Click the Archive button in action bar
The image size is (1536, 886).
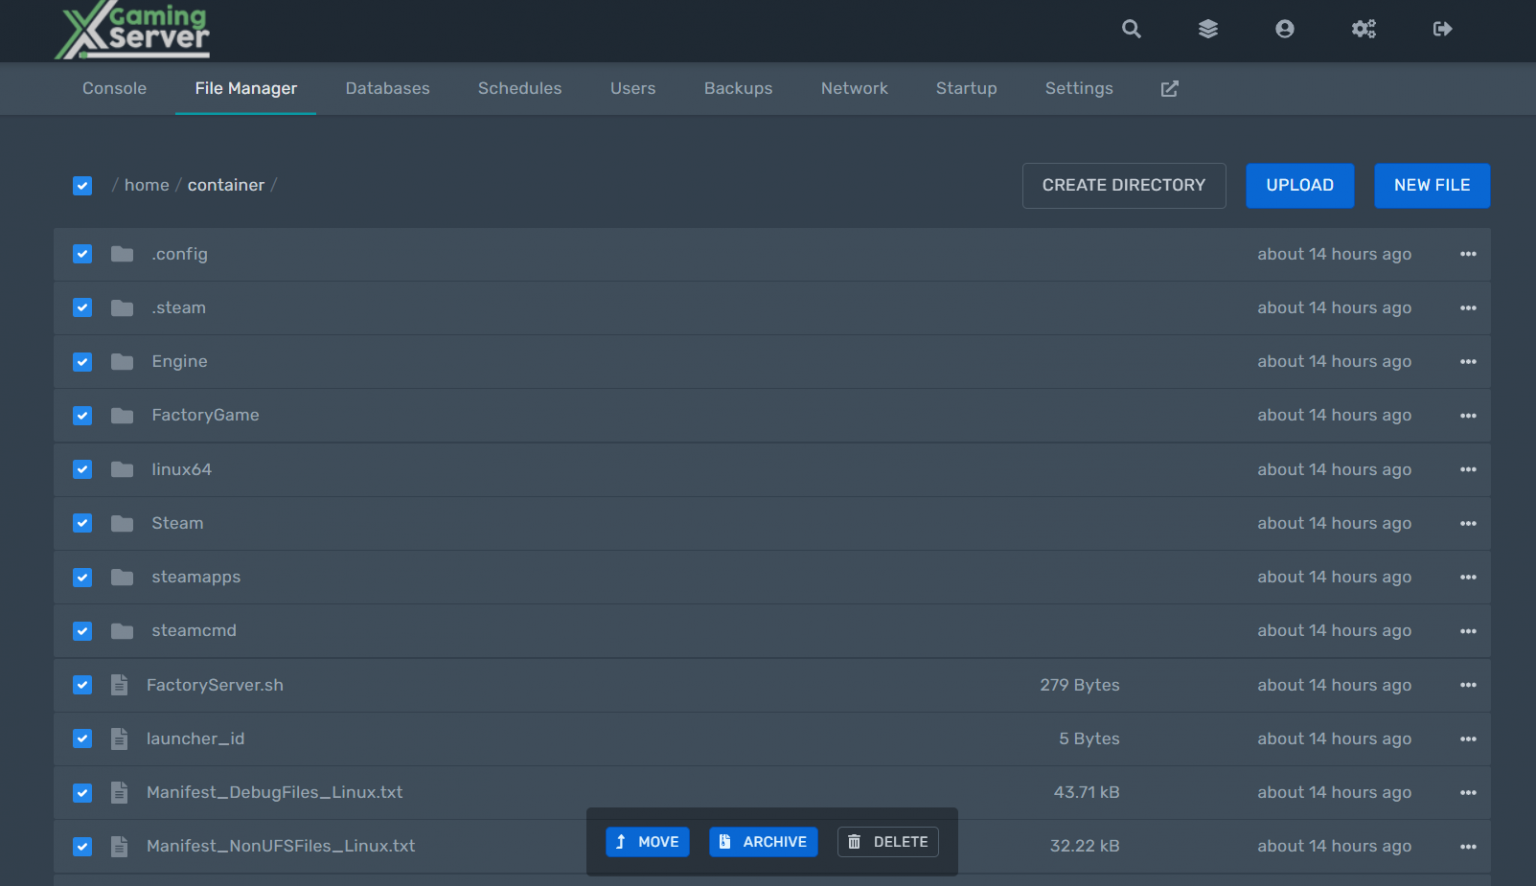pos(763,842)
